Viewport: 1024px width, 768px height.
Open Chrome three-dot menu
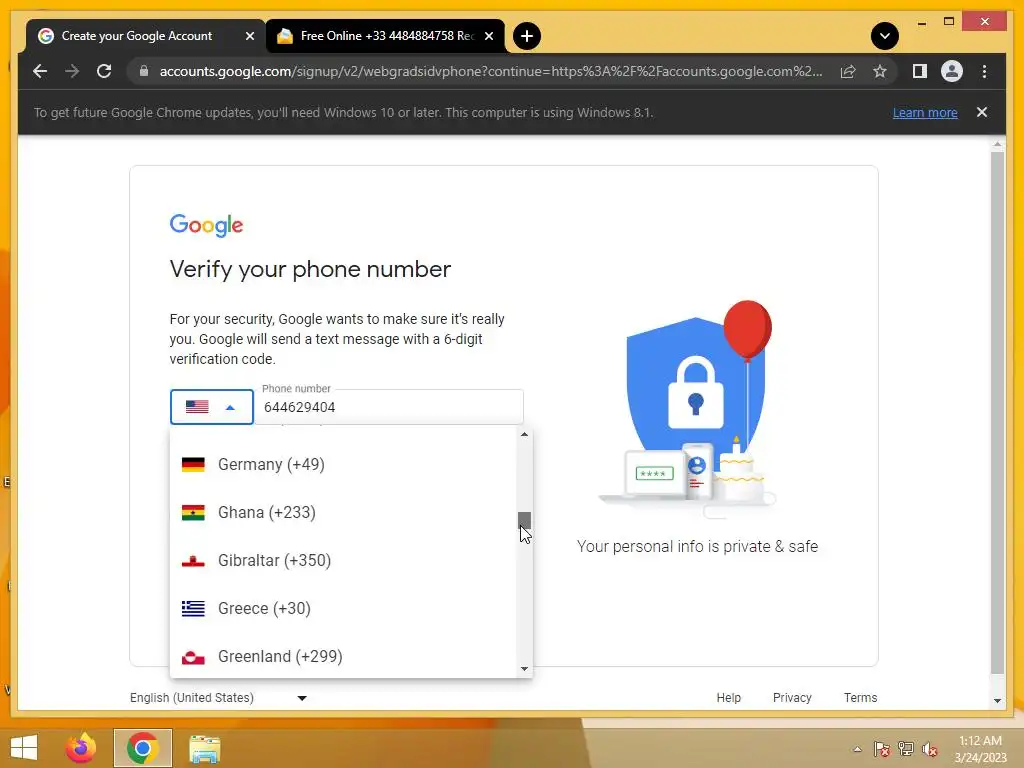tap(984, 71)
